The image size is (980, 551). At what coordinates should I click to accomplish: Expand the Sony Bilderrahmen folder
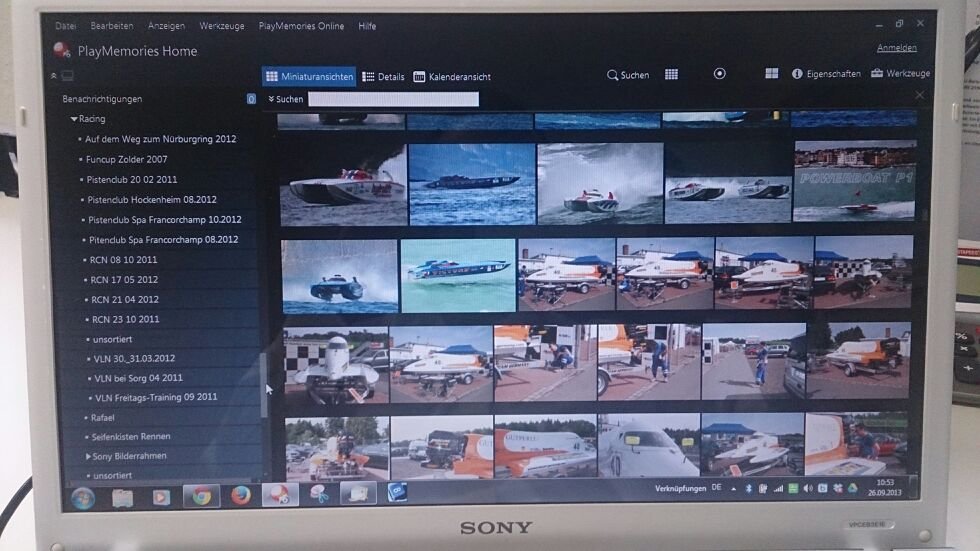tap(88, 456)
